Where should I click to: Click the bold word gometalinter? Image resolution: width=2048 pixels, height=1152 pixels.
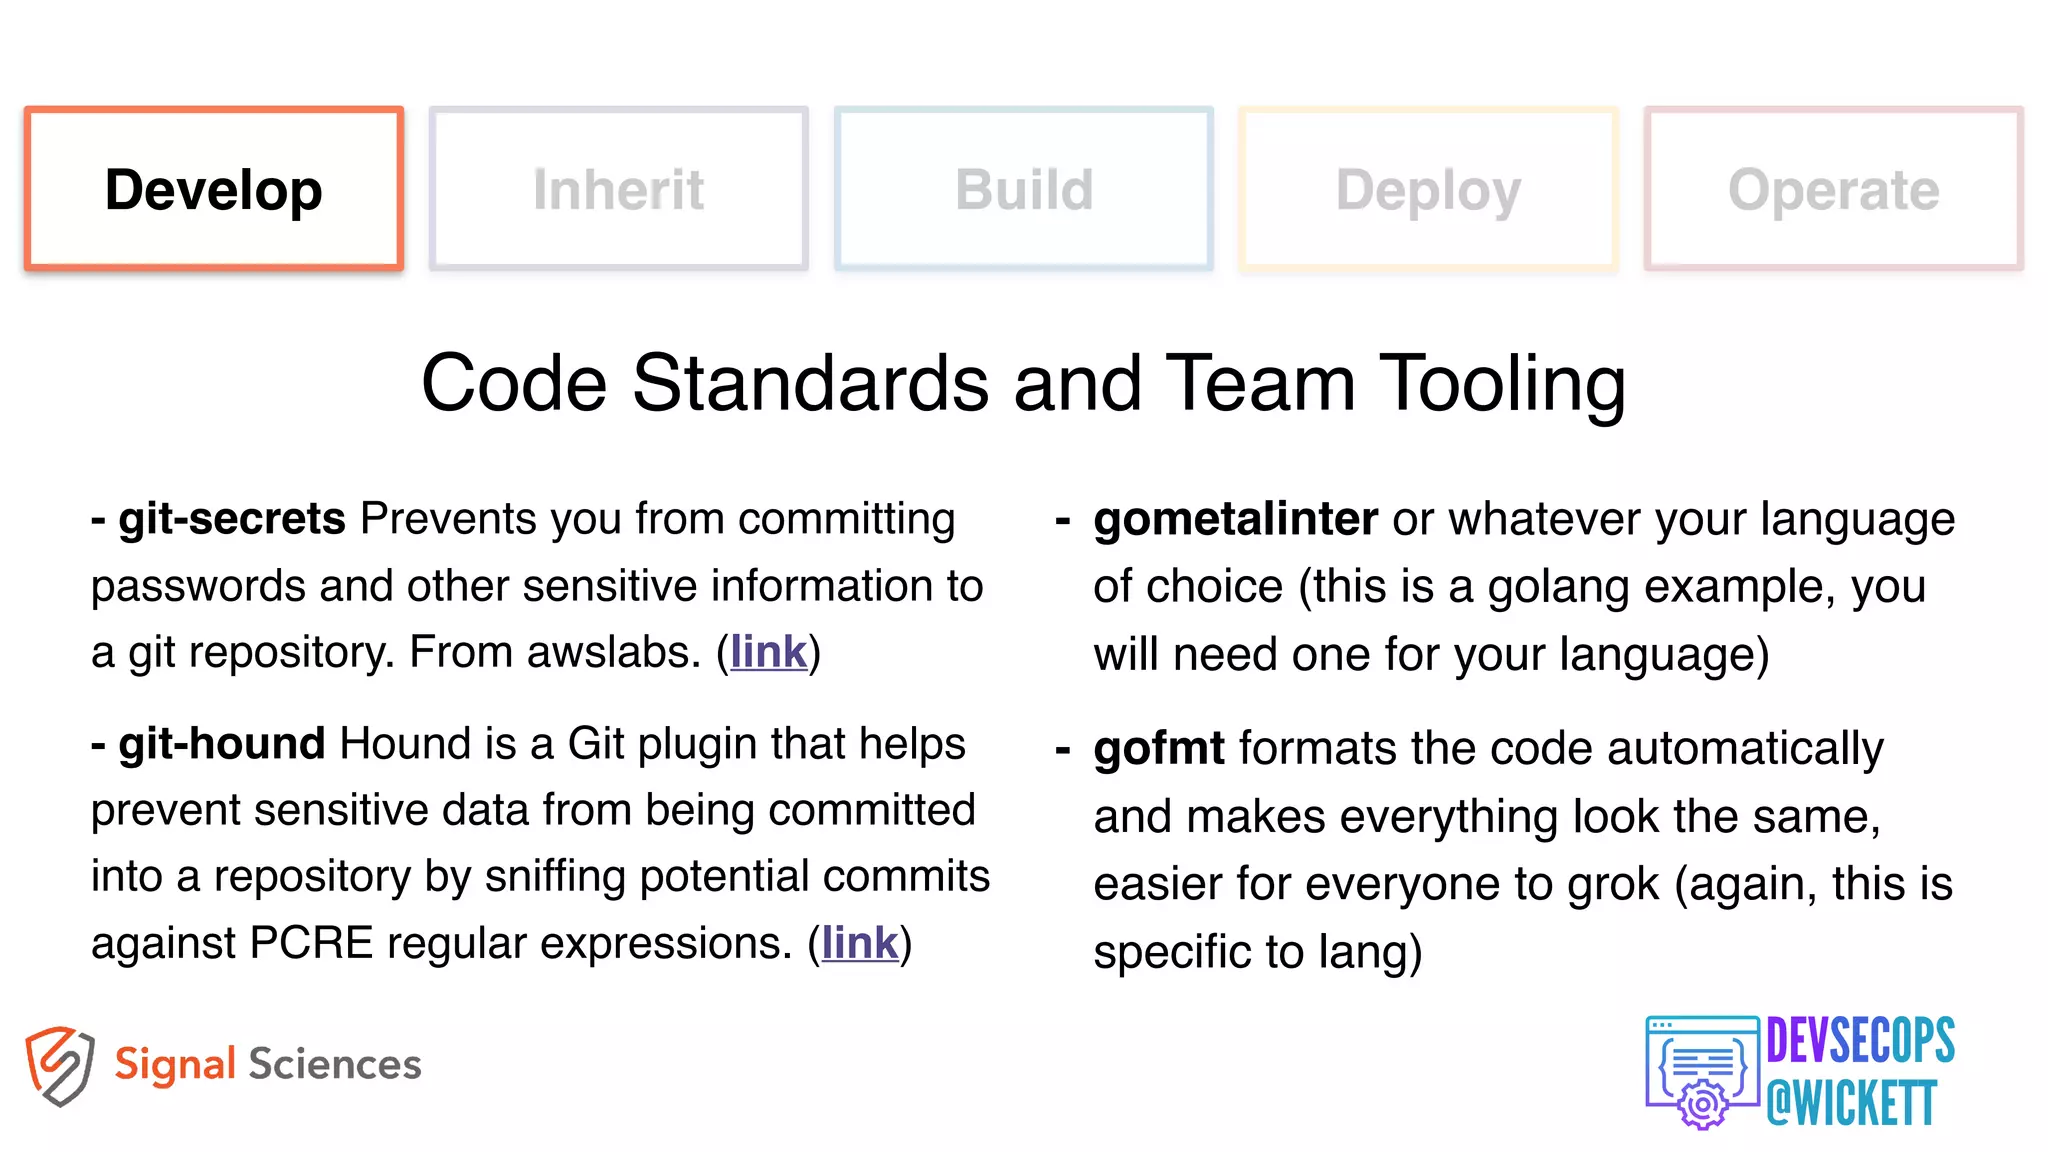pyautogui.click(x=1236, y=520)
